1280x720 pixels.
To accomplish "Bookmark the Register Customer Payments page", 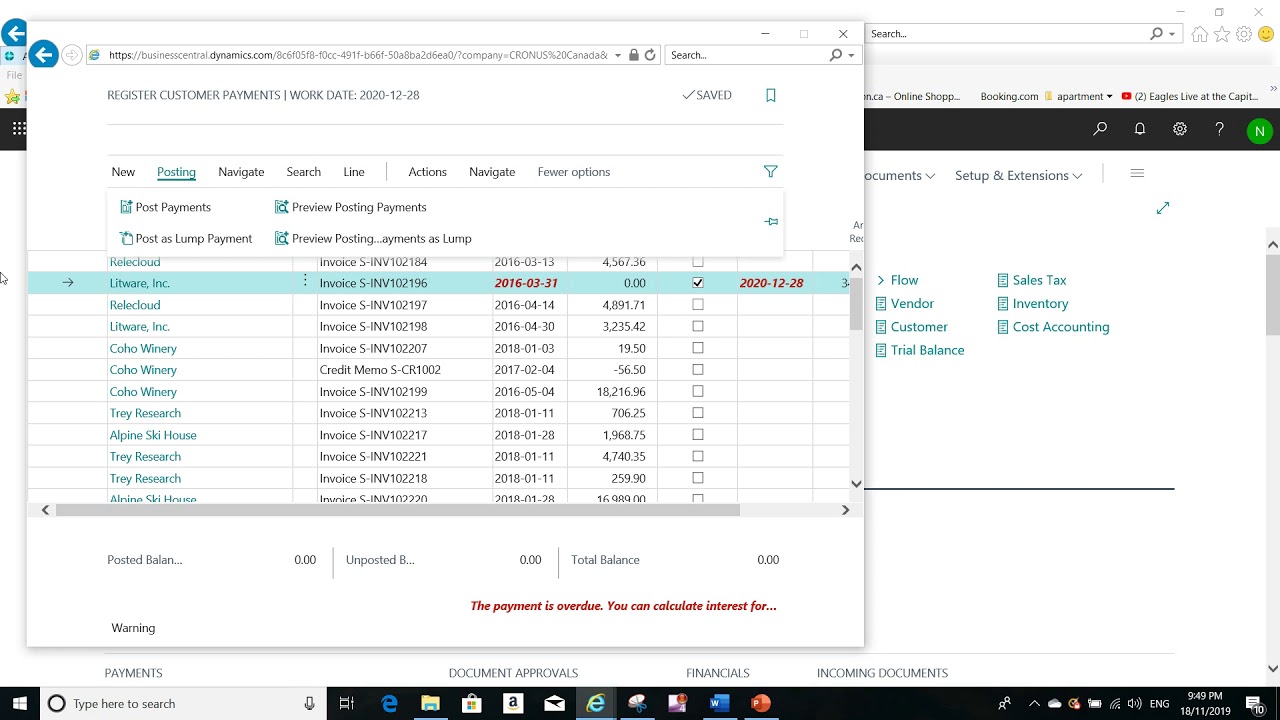I will click(770, 95).
